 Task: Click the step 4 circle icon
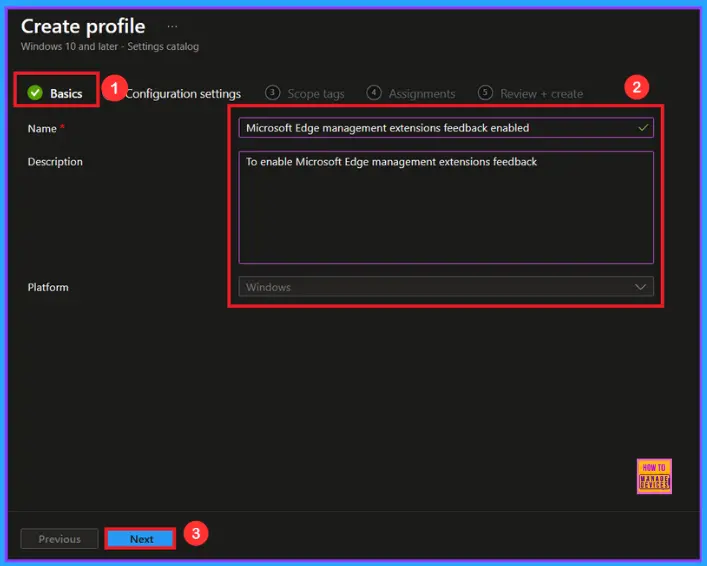tap(374, 92)
